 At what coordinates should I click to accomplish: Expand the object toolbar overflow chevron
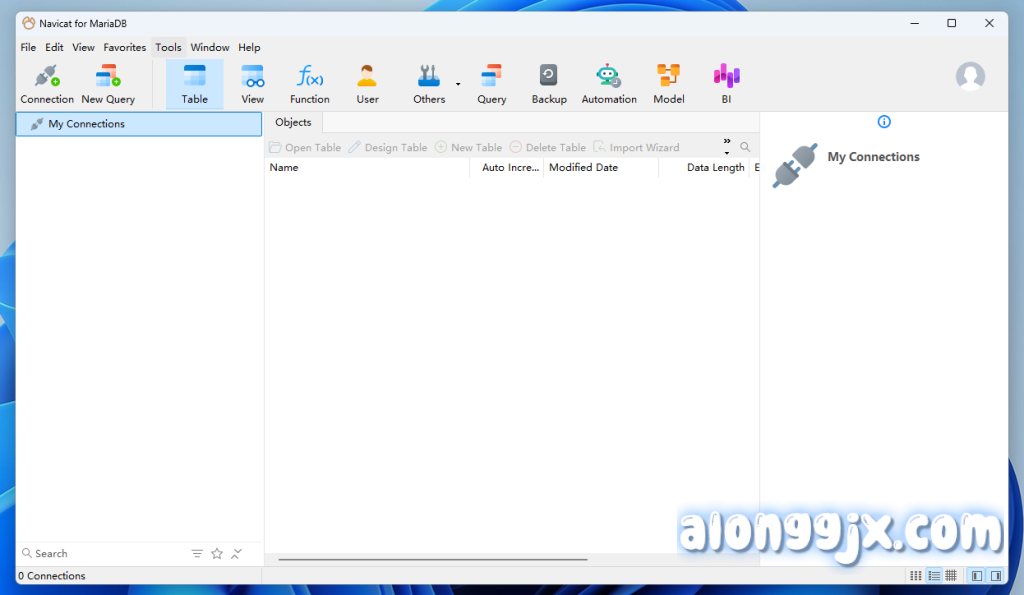[x=727, y=142]
